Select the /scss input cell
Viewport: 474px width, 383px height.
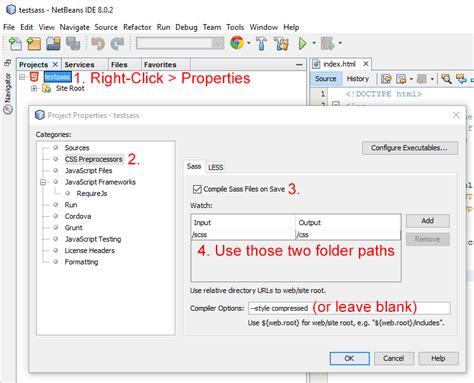click(x=243, y=235)
